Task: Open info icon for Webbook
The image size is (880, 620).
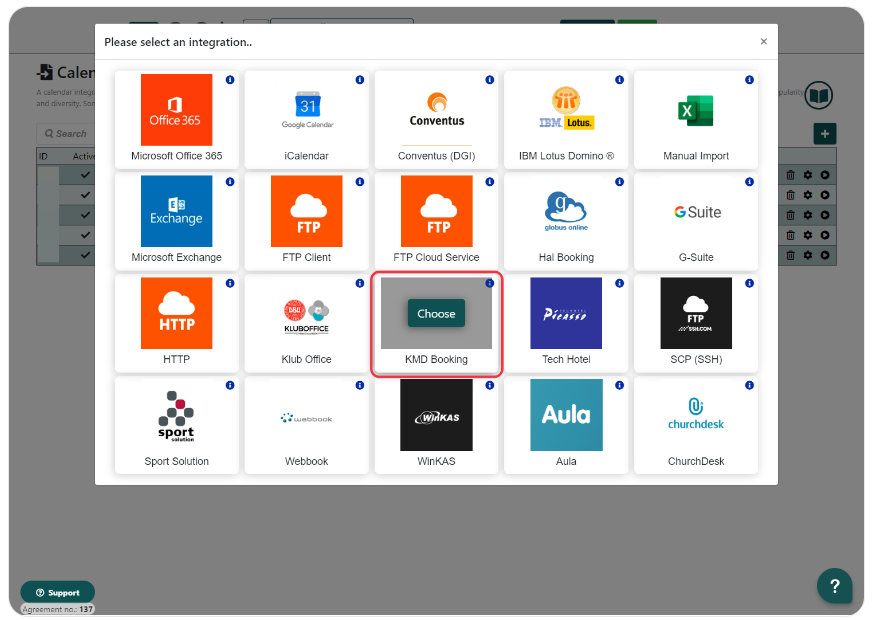Action: point(360,385)
